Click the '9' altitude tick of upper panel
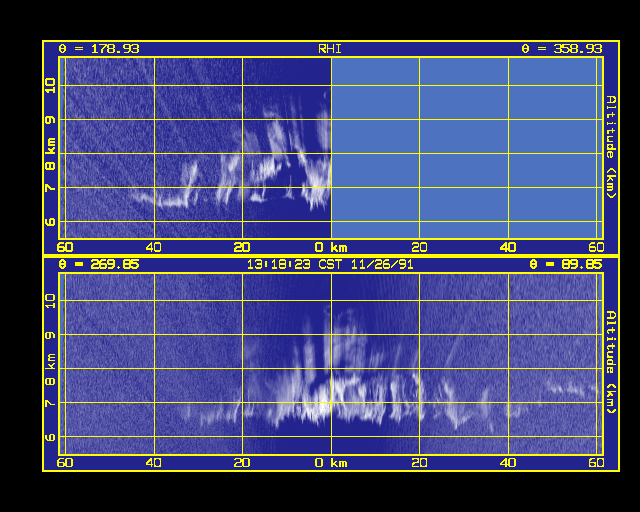This screenshot has width=640, height=512. 51,120
